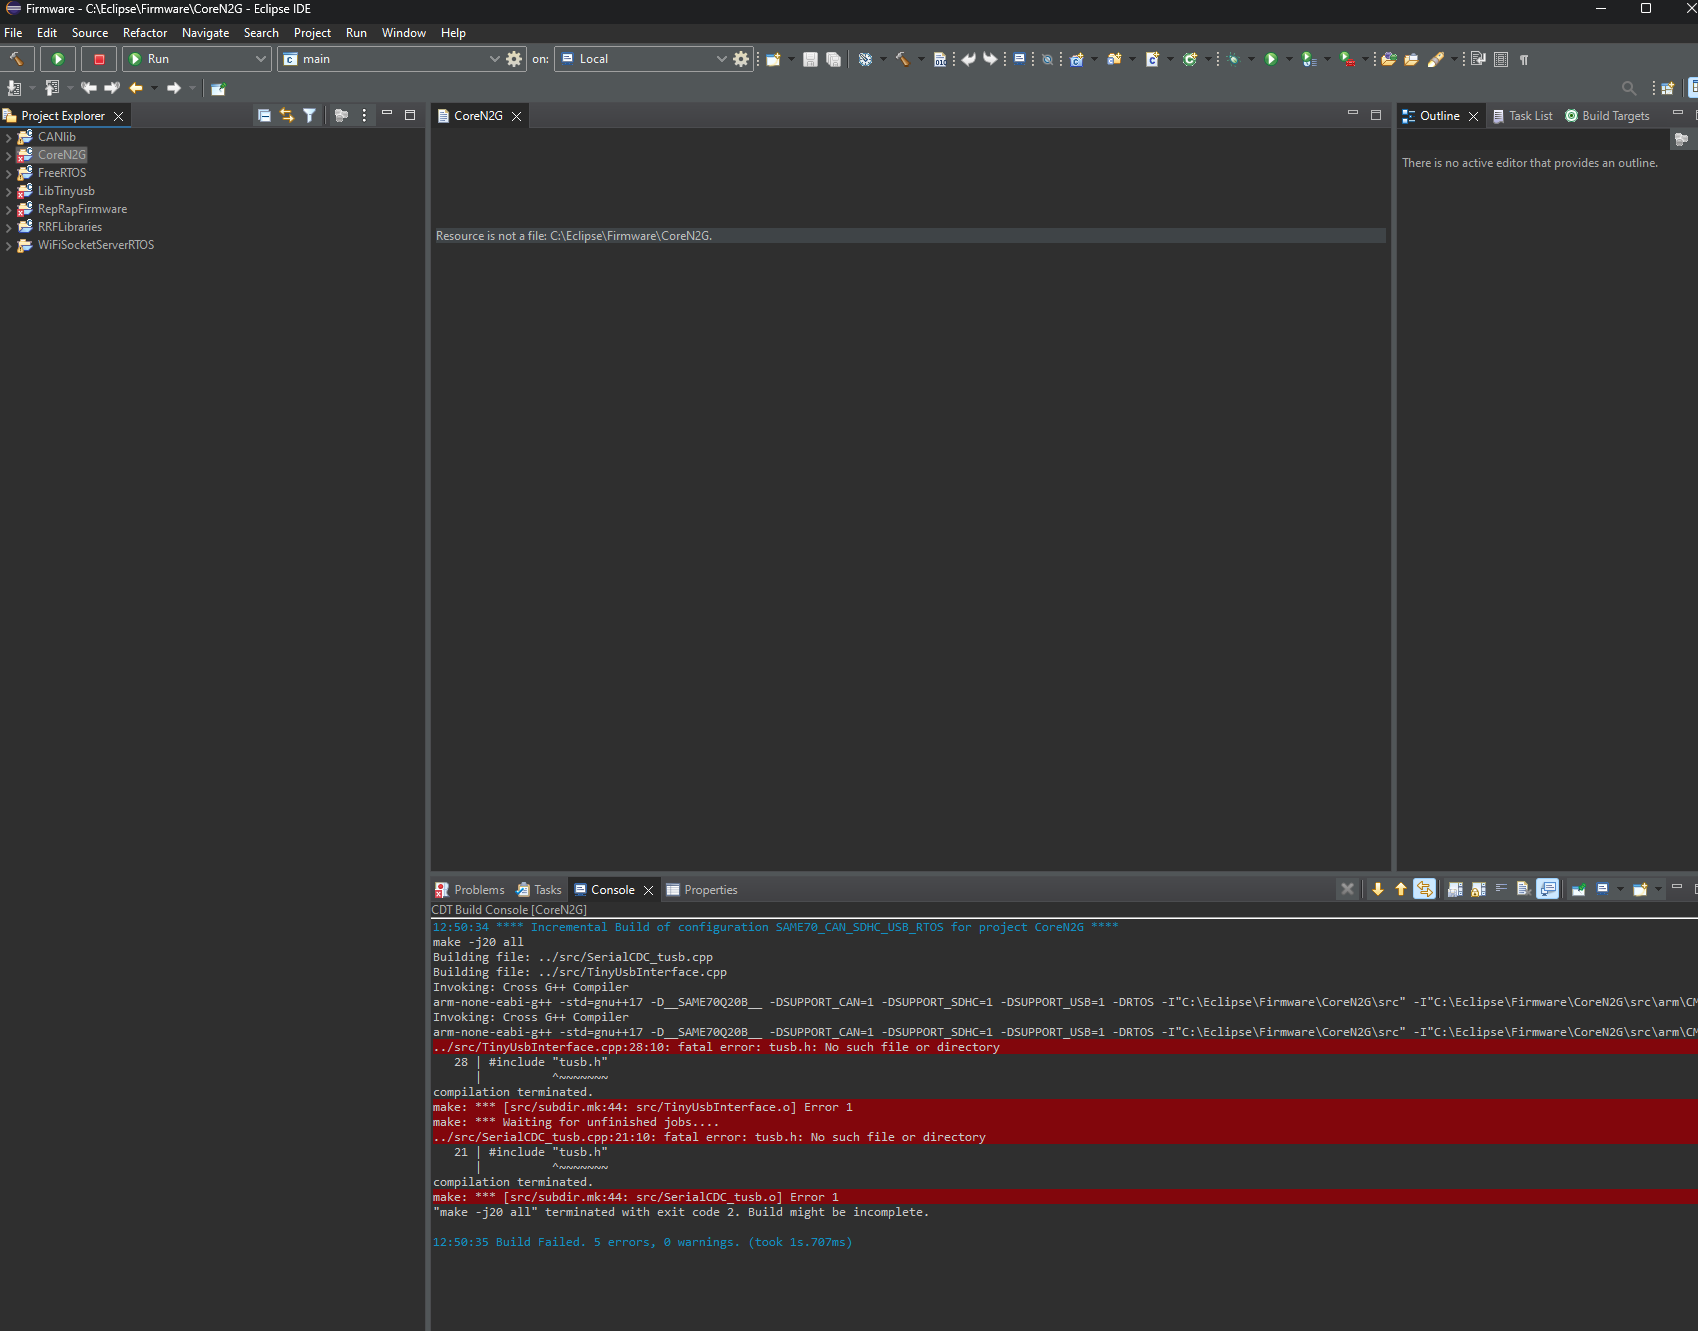Close the Console tab
This screenshot has height=1331, width=1698.
click(x=648, y=890)
